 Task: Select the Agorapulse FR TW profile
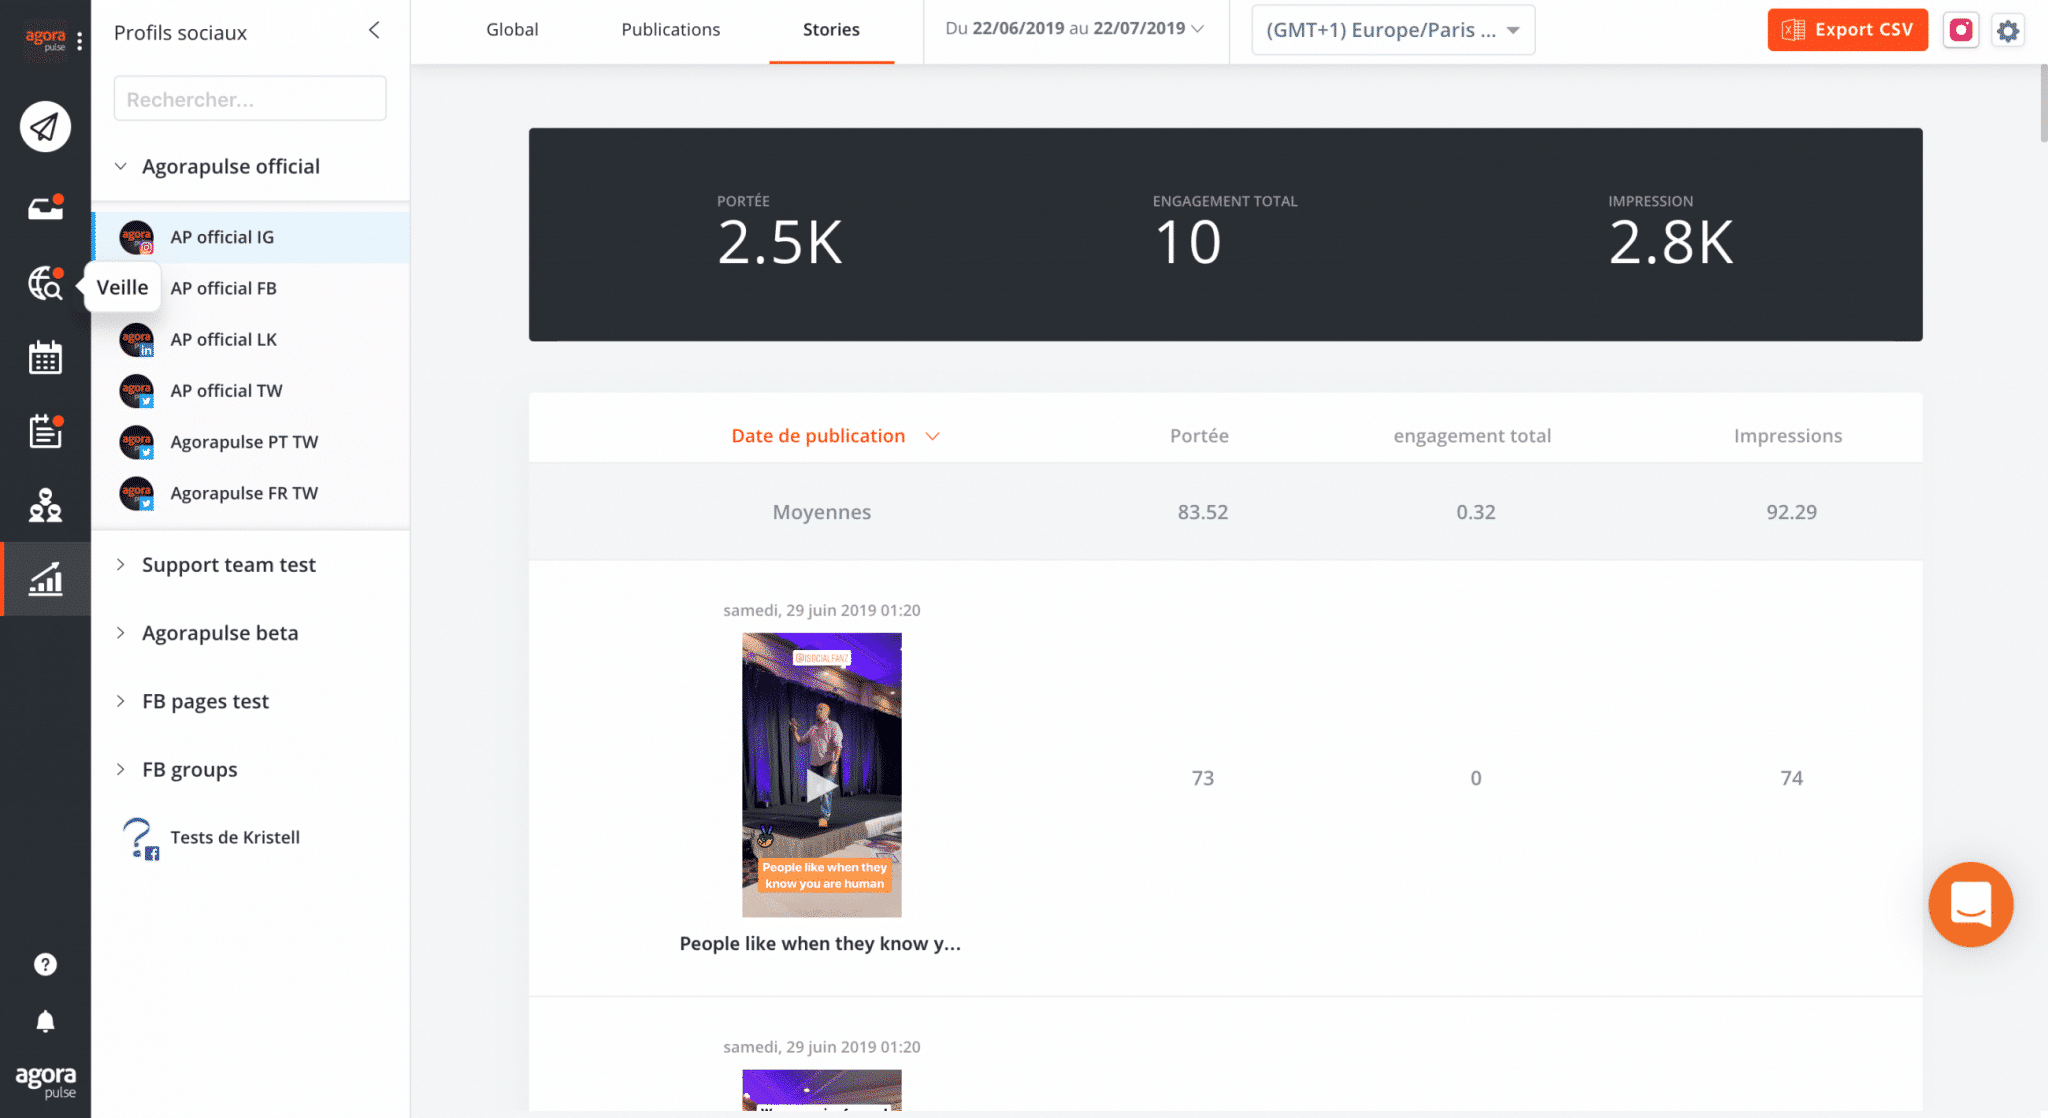pyautogui.click(x=250, y=492)
